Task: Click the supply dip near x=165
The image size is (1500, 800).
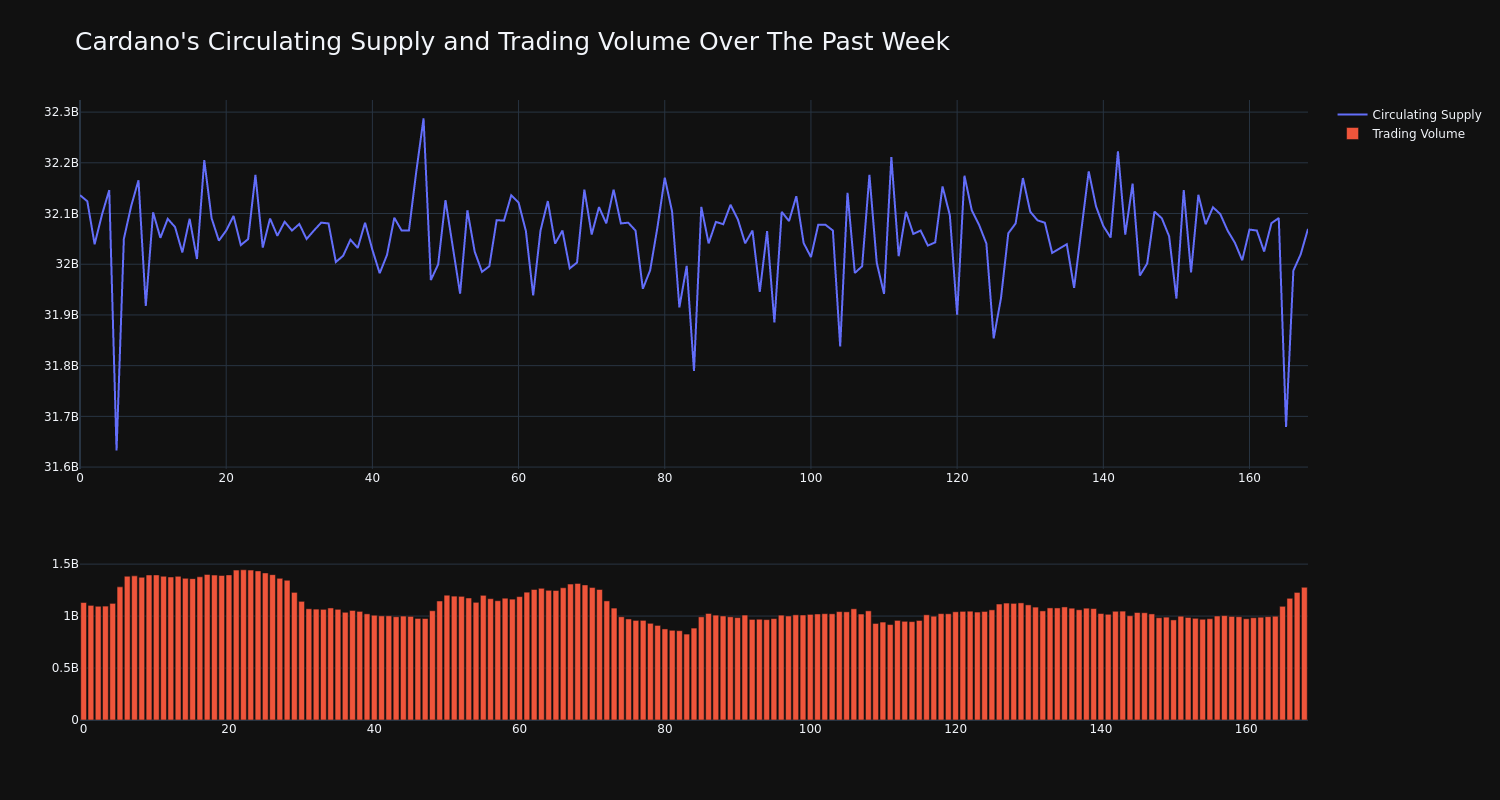Action: coord(1286,426)
